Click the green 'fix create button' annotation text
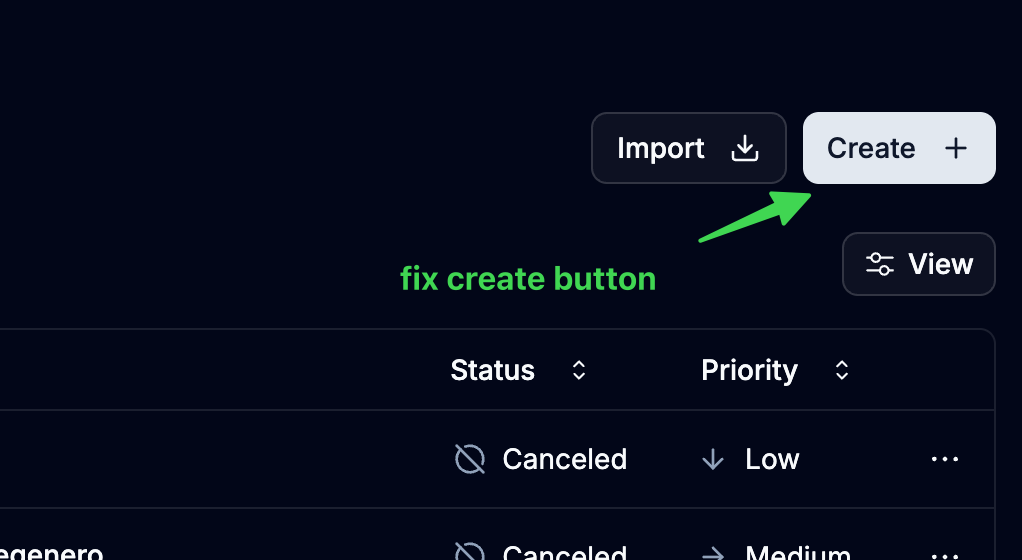This screenshot has height=560, width=1022. [x=528, y=278]
